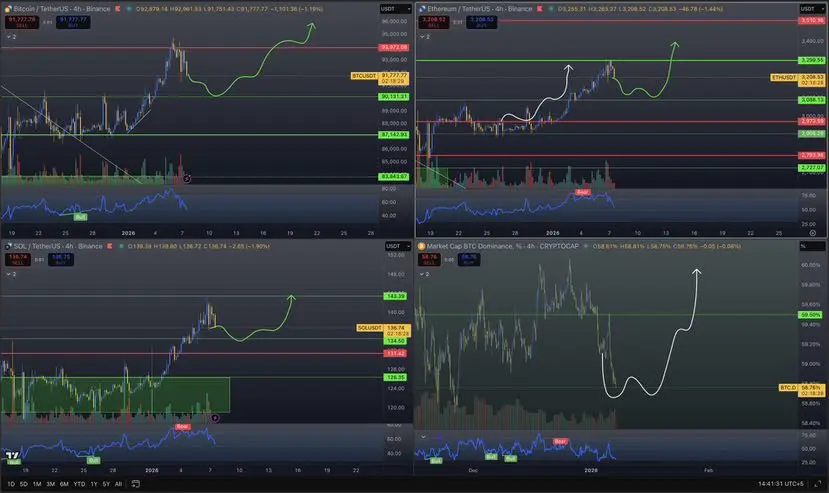Click the BTC Dominance symbol logo icon
This screenshot has width=829, height=493.
(422, 246)
